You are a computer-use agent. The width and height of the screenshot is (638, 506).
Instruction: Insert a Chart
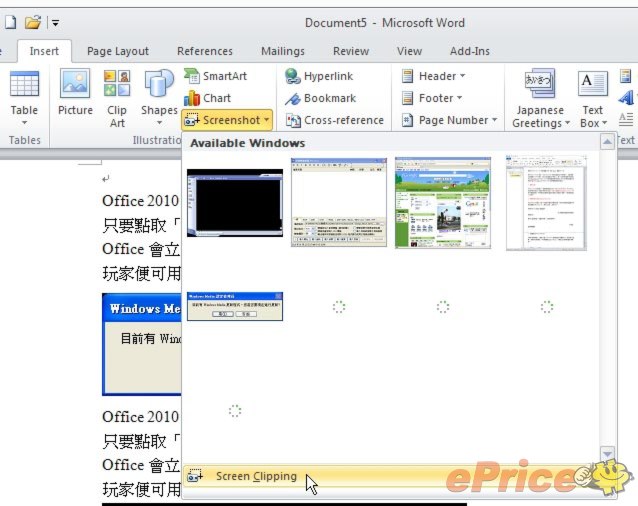(208, 98)
